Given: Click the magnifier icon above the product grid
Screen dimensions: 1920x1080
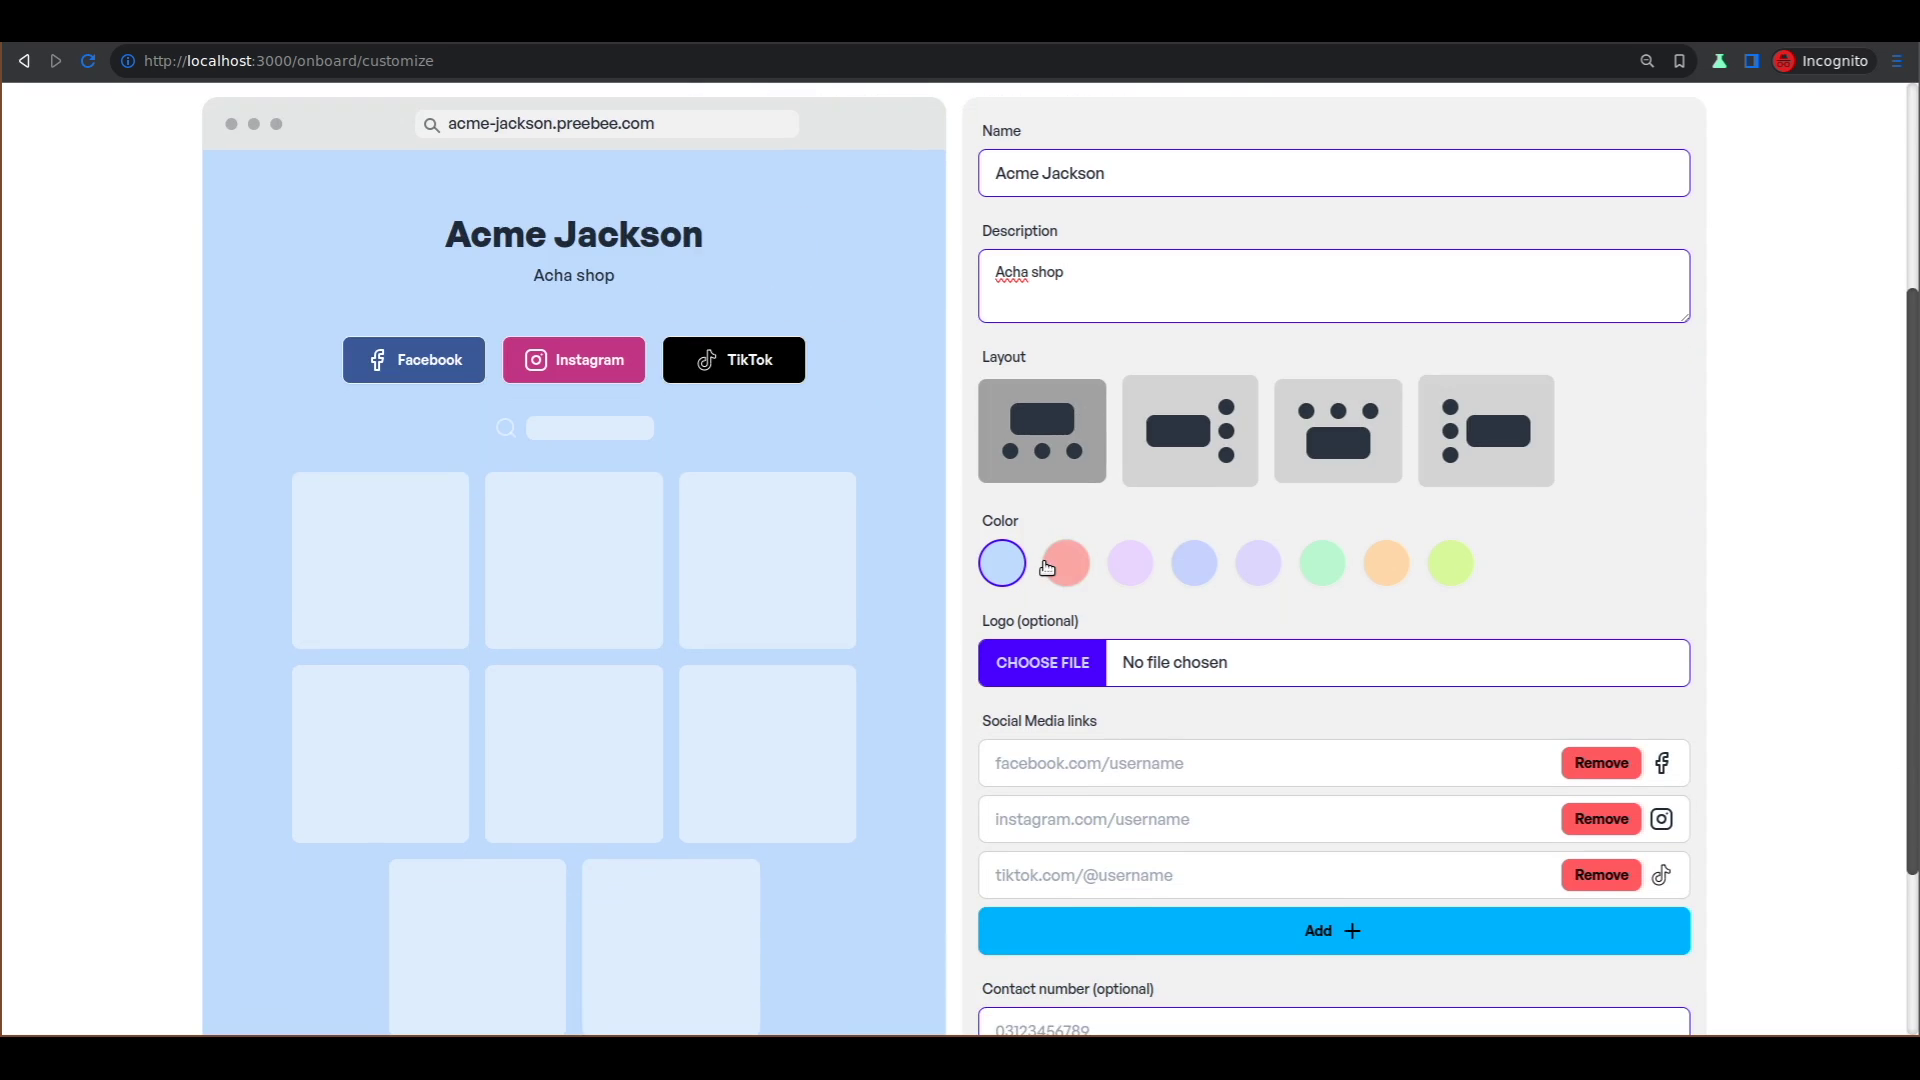Looking at the screenshot, I should coord(506,428).
